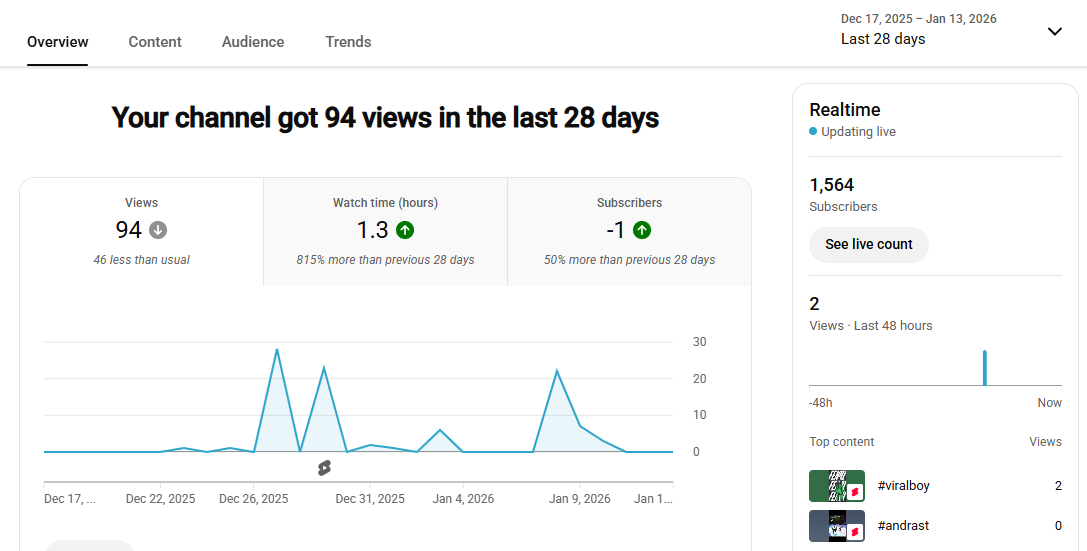Click the green up-arrow next to Subscribers count

pos(642,230)
